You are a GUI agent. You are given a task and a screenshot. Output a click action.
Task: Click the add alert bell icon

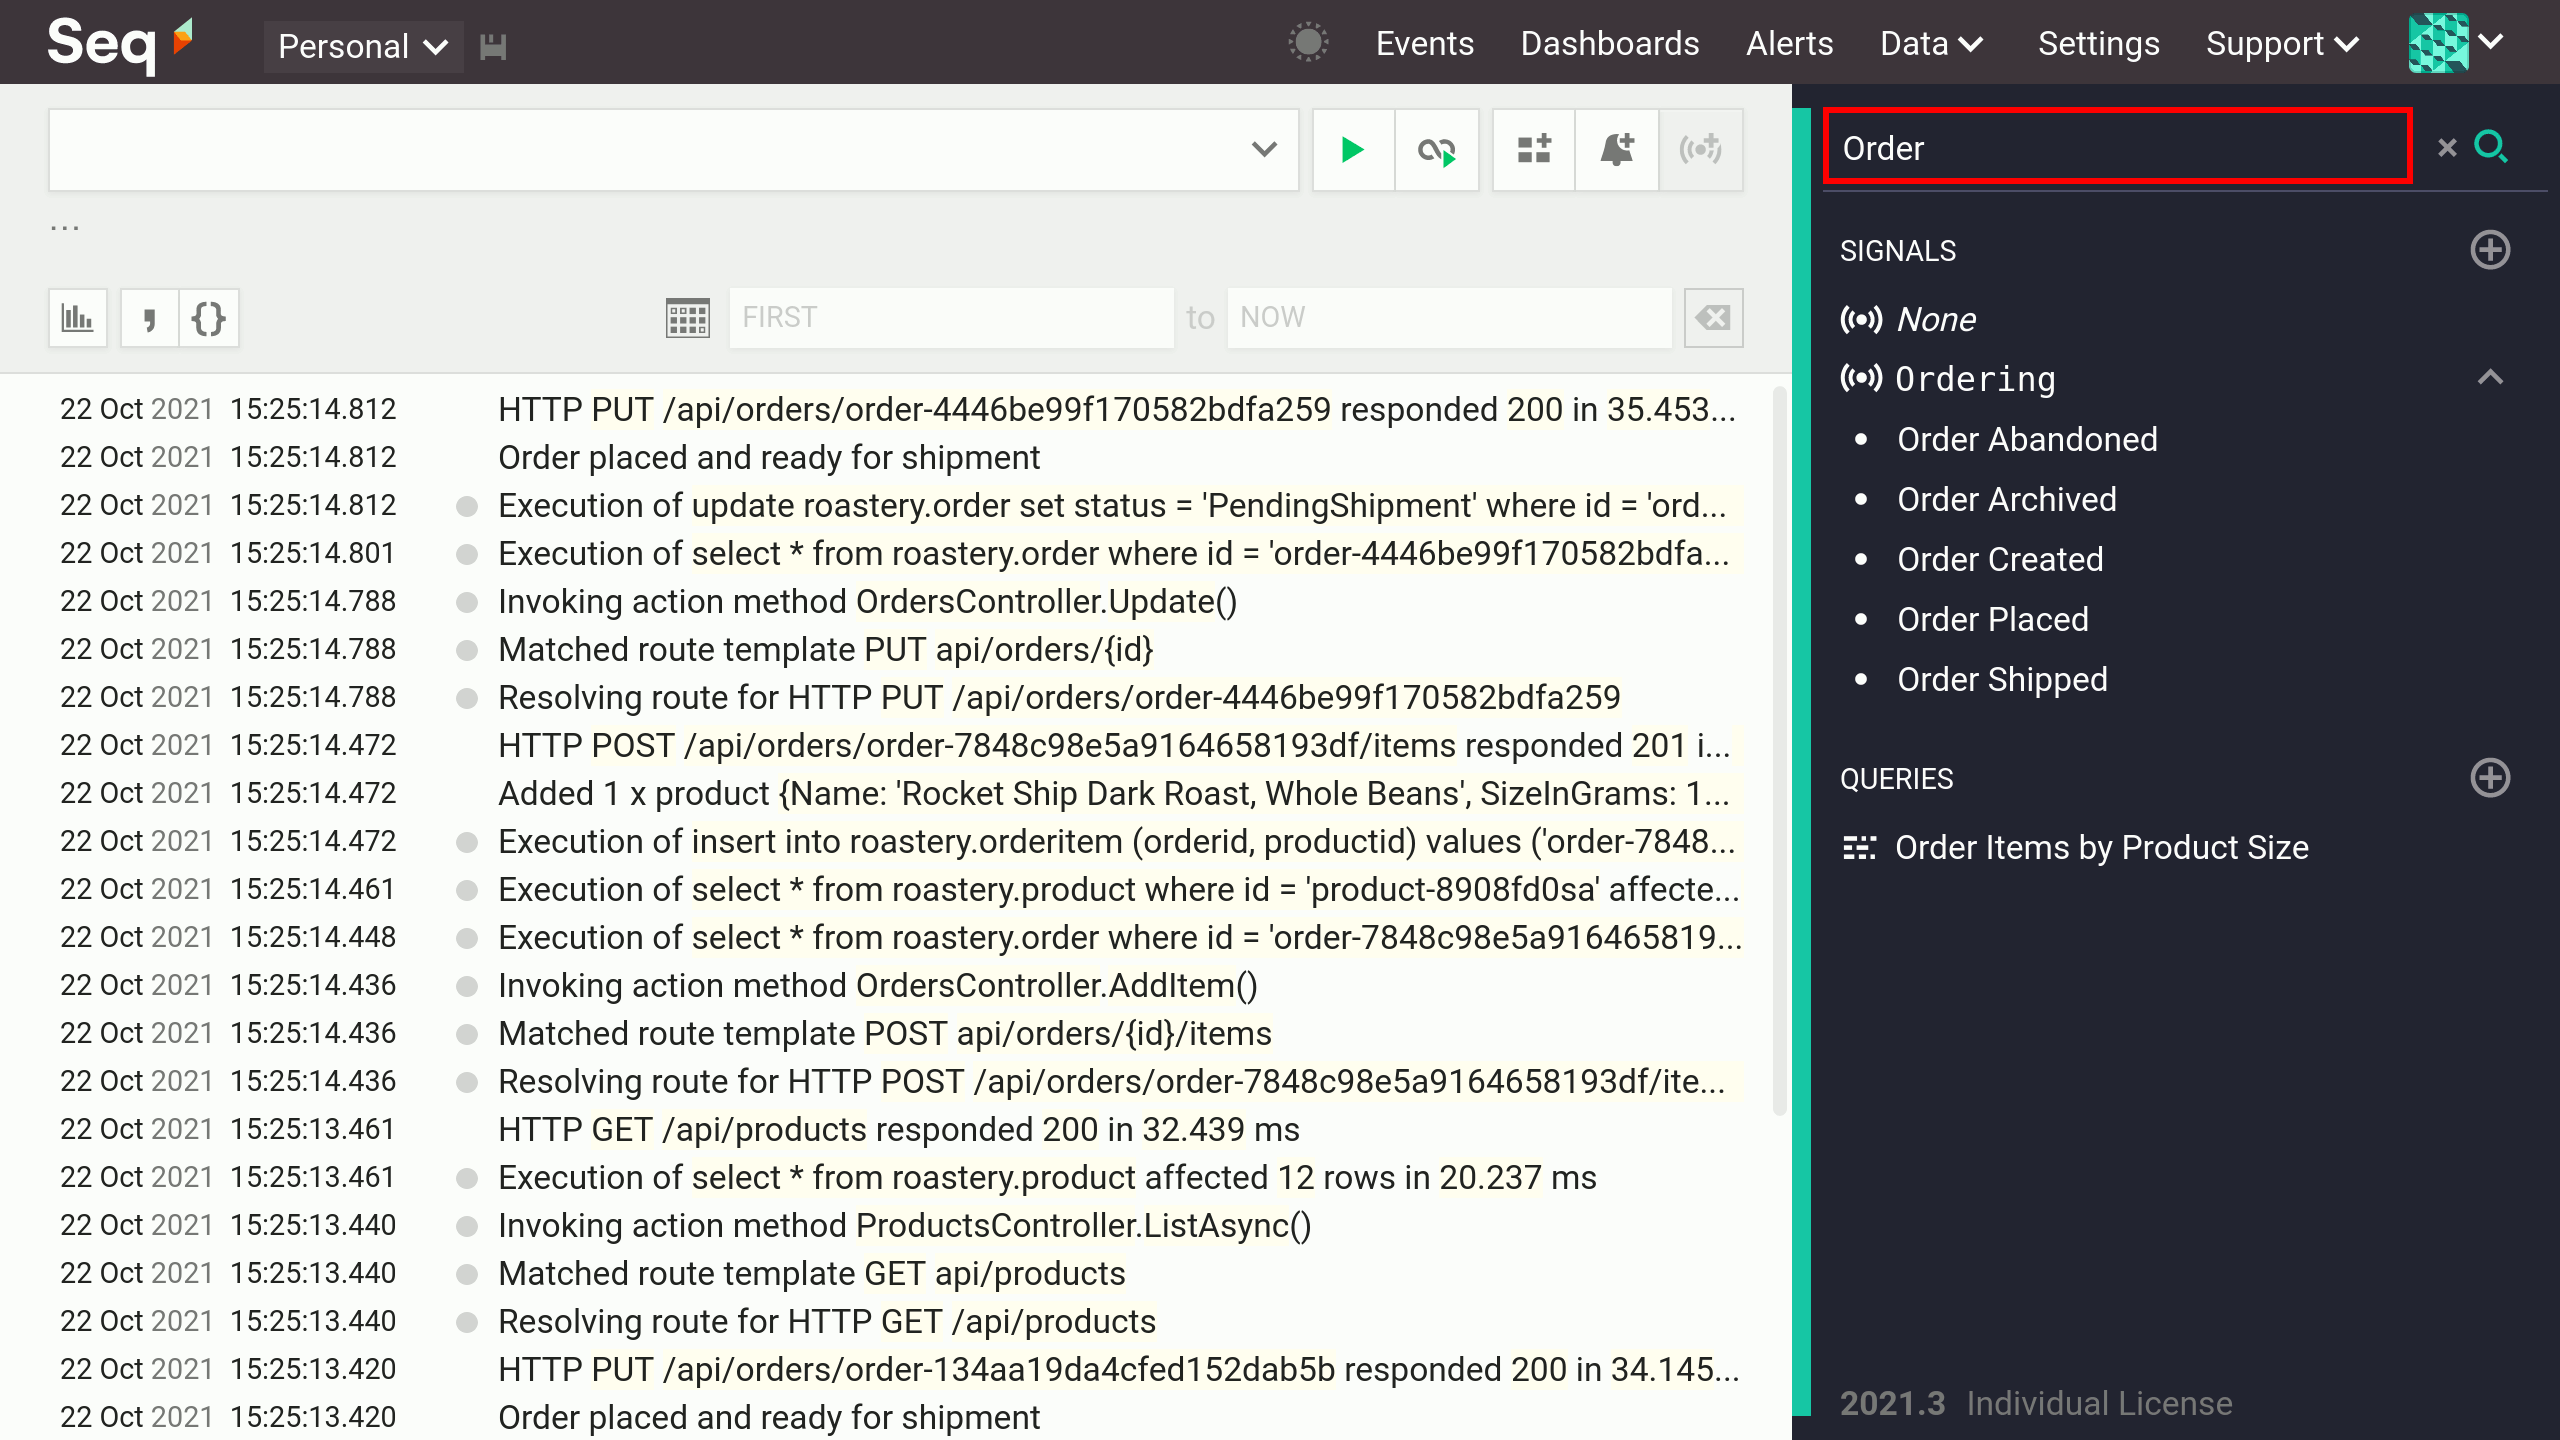tap(1617, 150)
